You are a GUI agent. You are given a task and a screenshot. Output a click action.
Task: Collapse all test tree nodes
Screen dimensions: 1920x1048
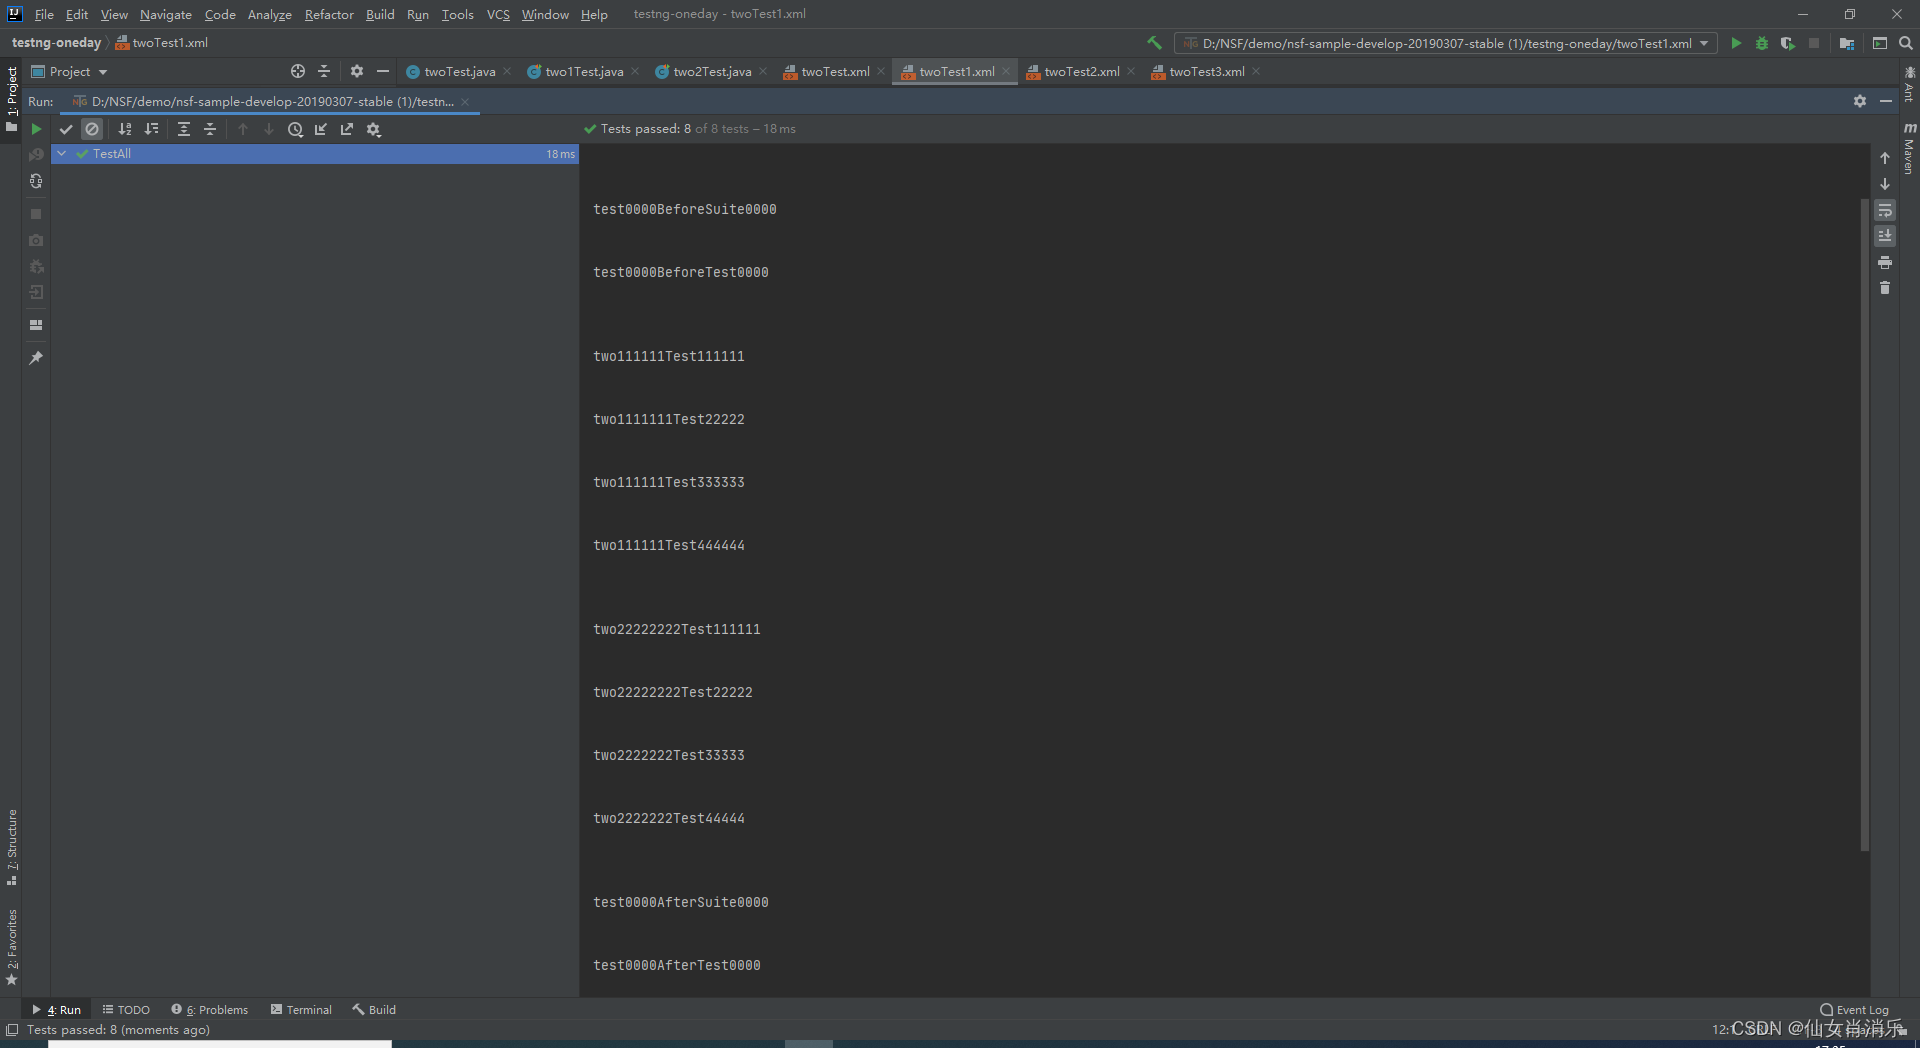coord(210,129)
